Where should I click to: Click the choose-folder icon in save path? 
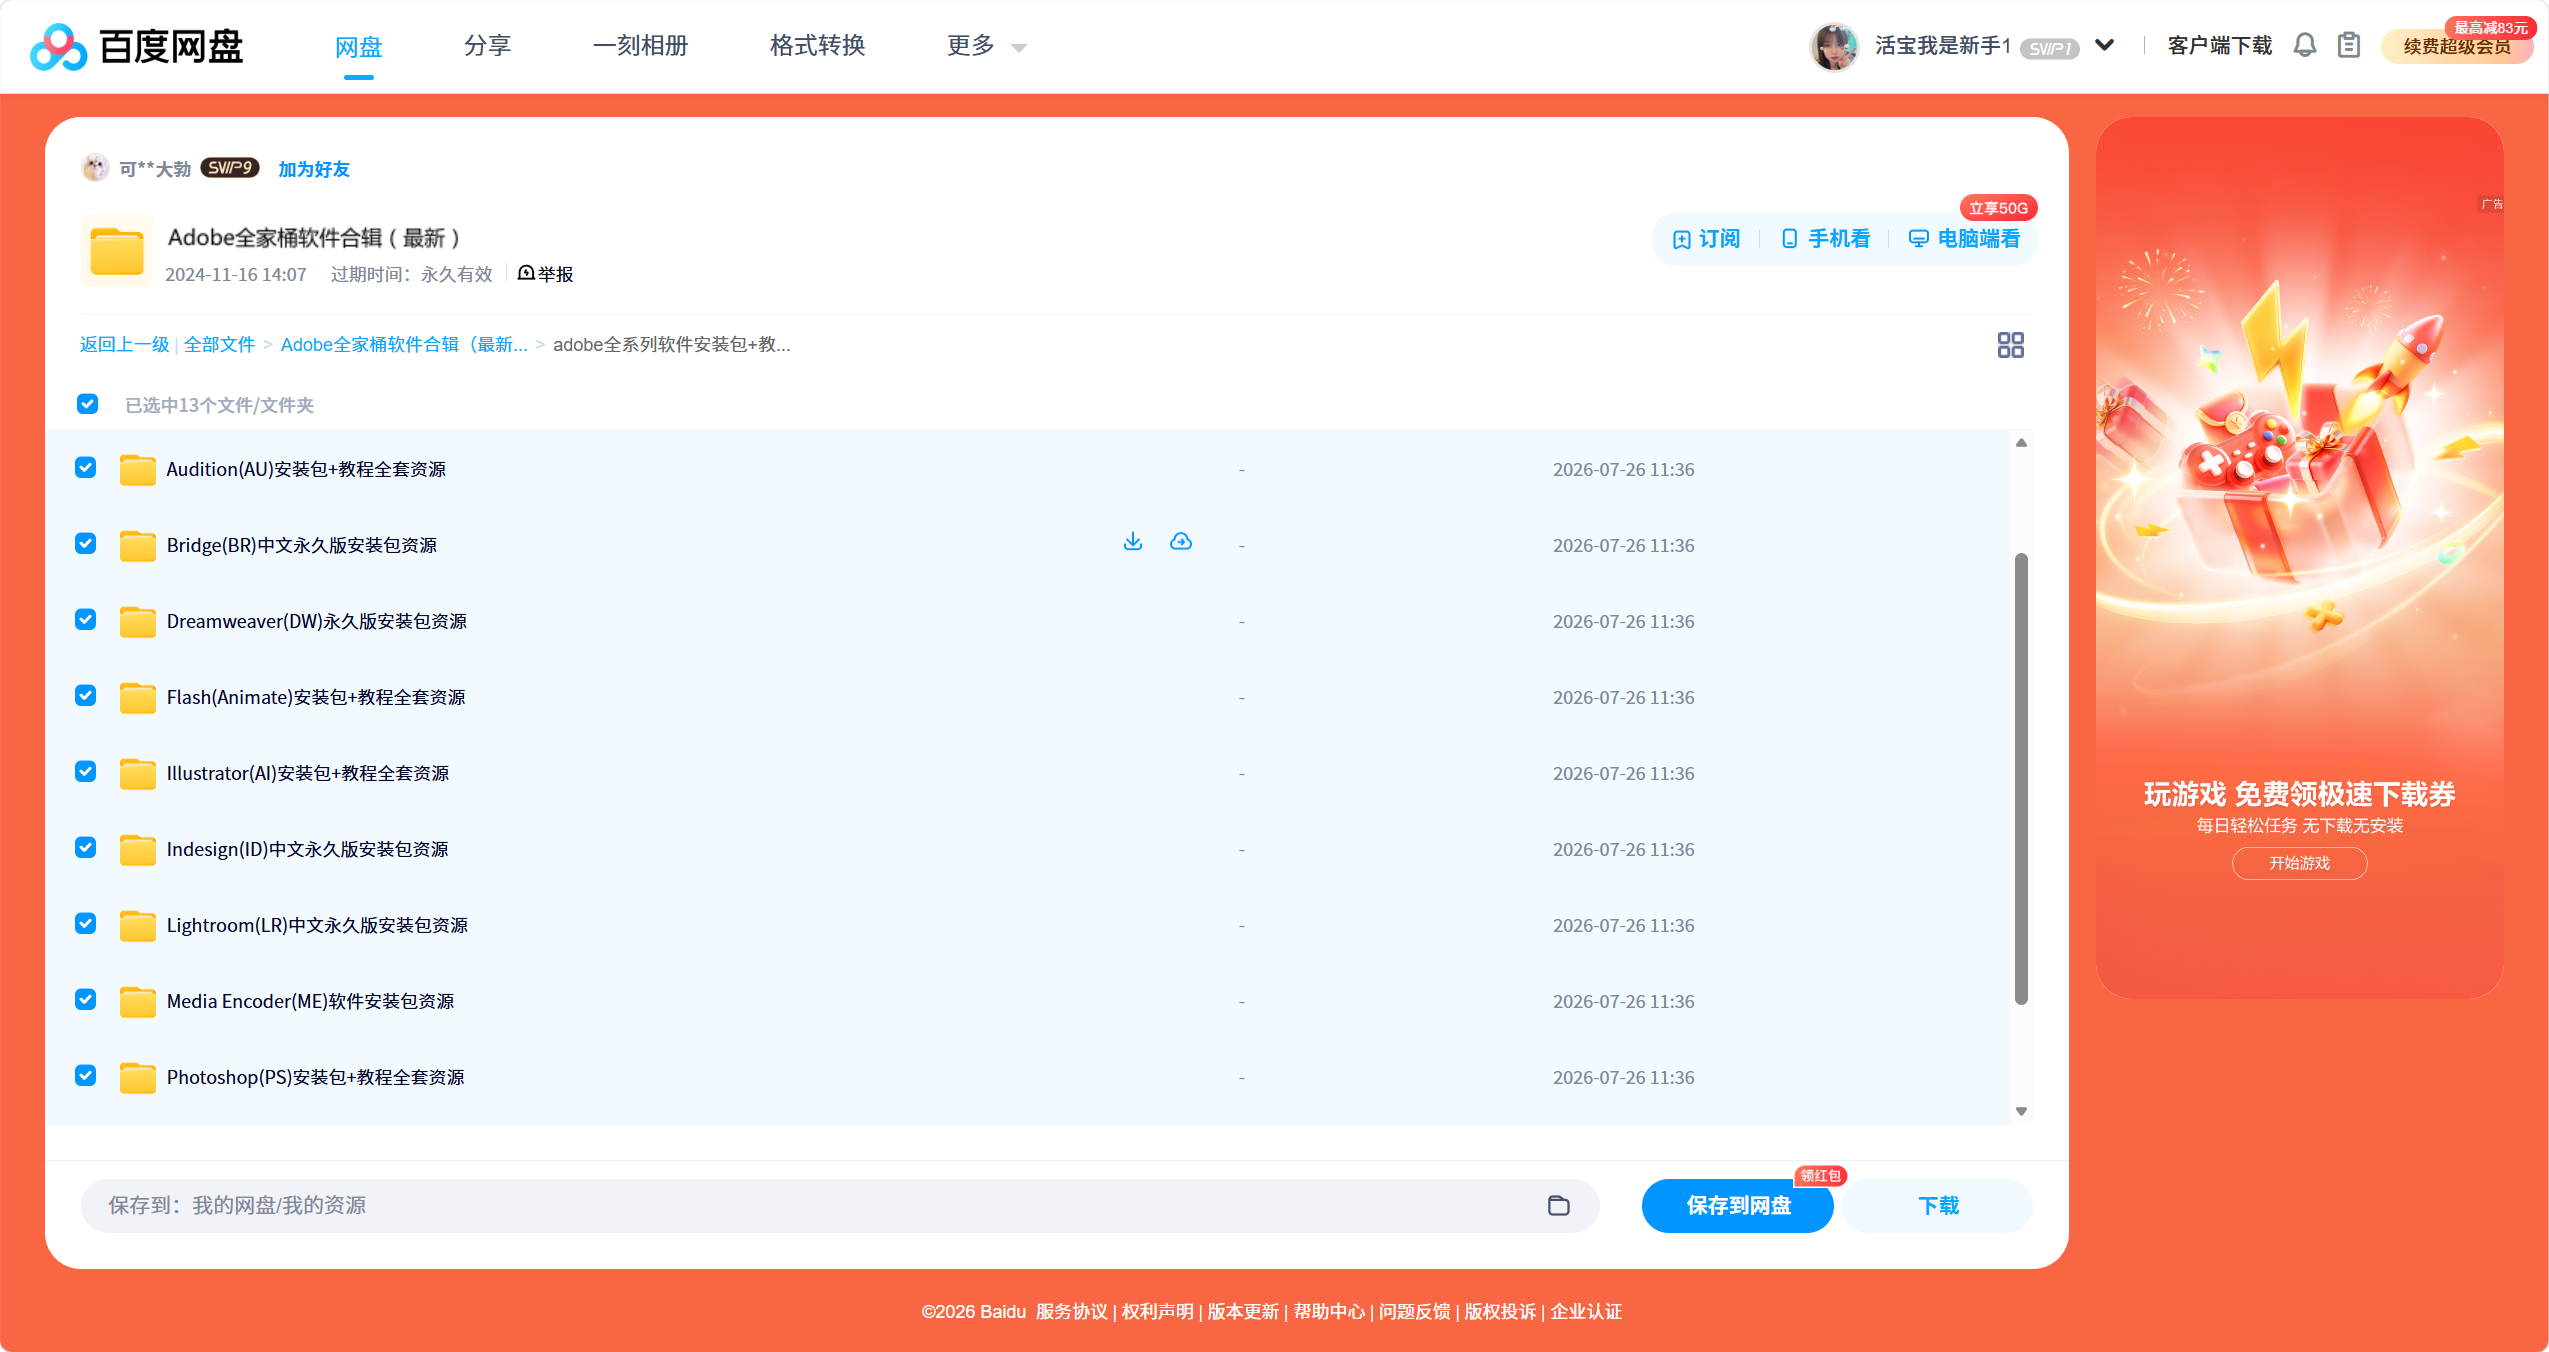coord(1559,1205)
